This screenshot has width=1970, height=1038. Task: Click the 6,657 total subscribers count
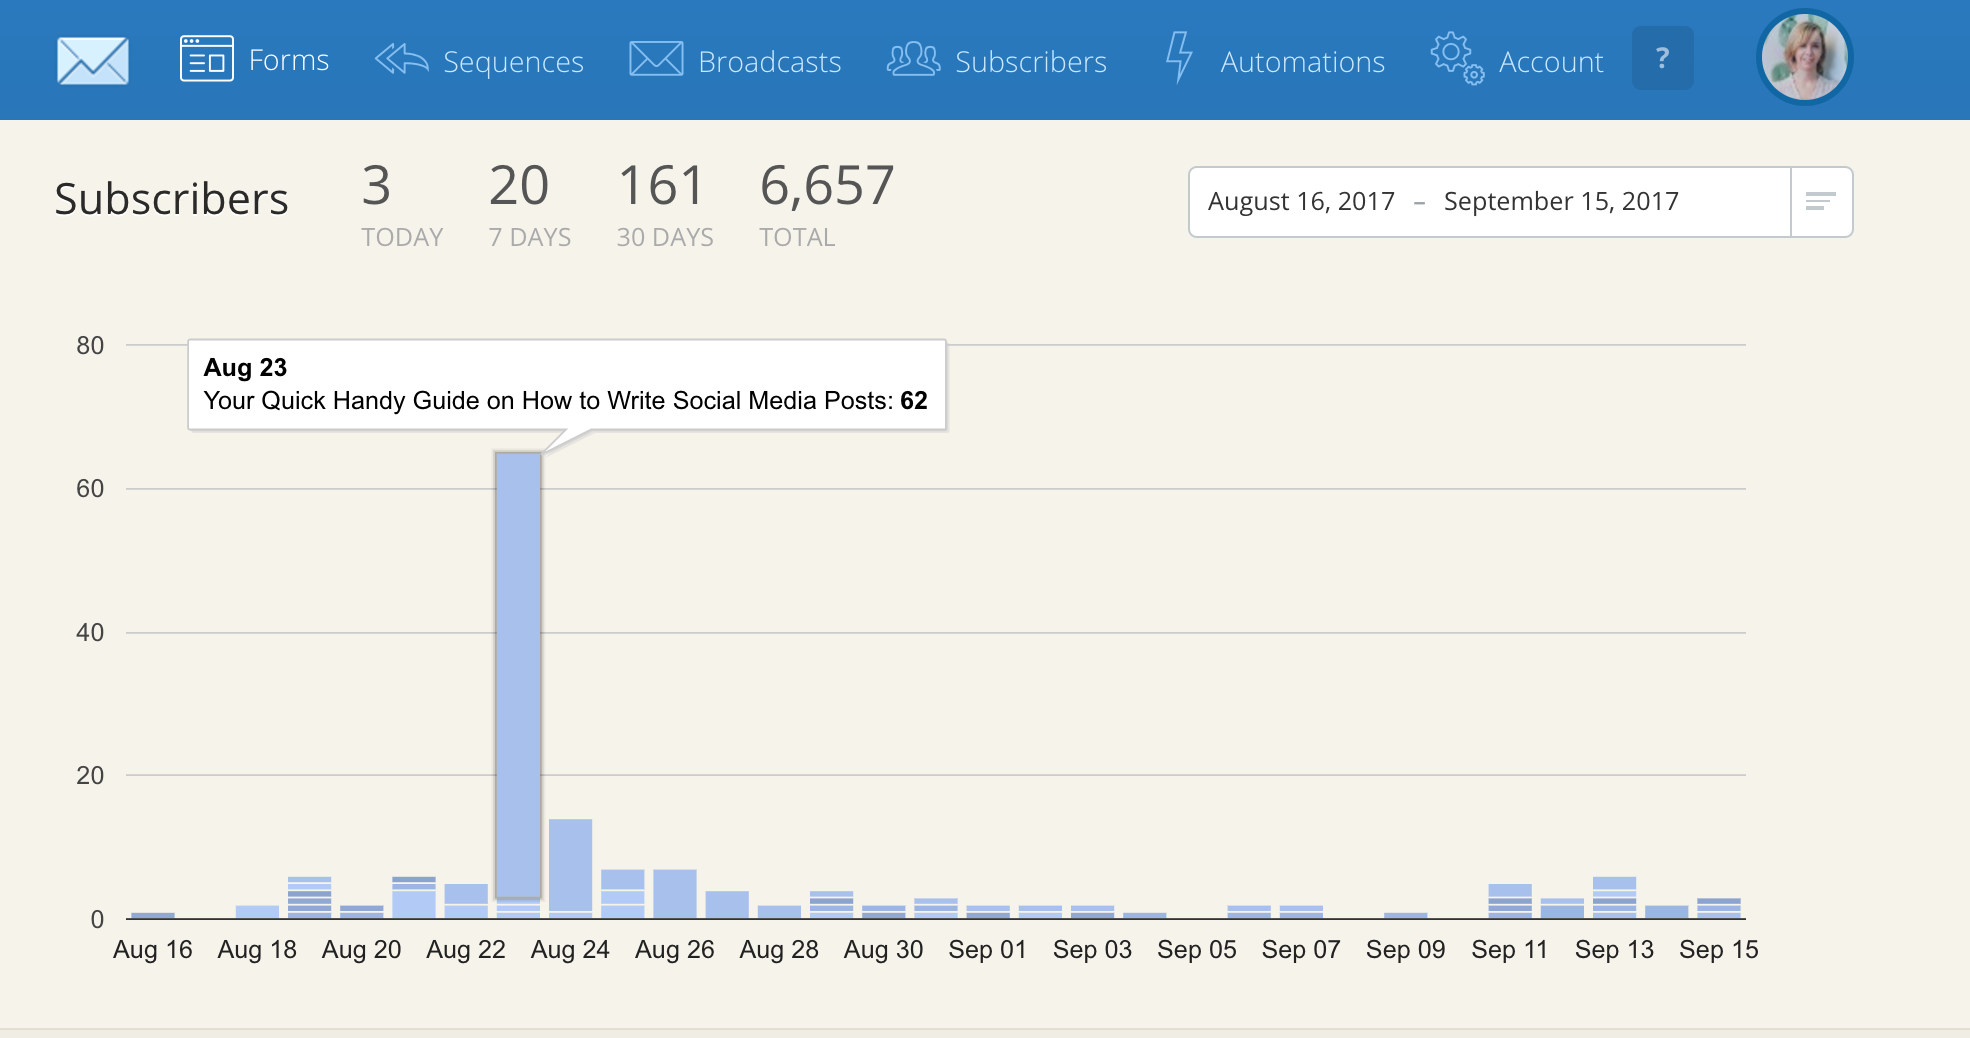(826, 187)
